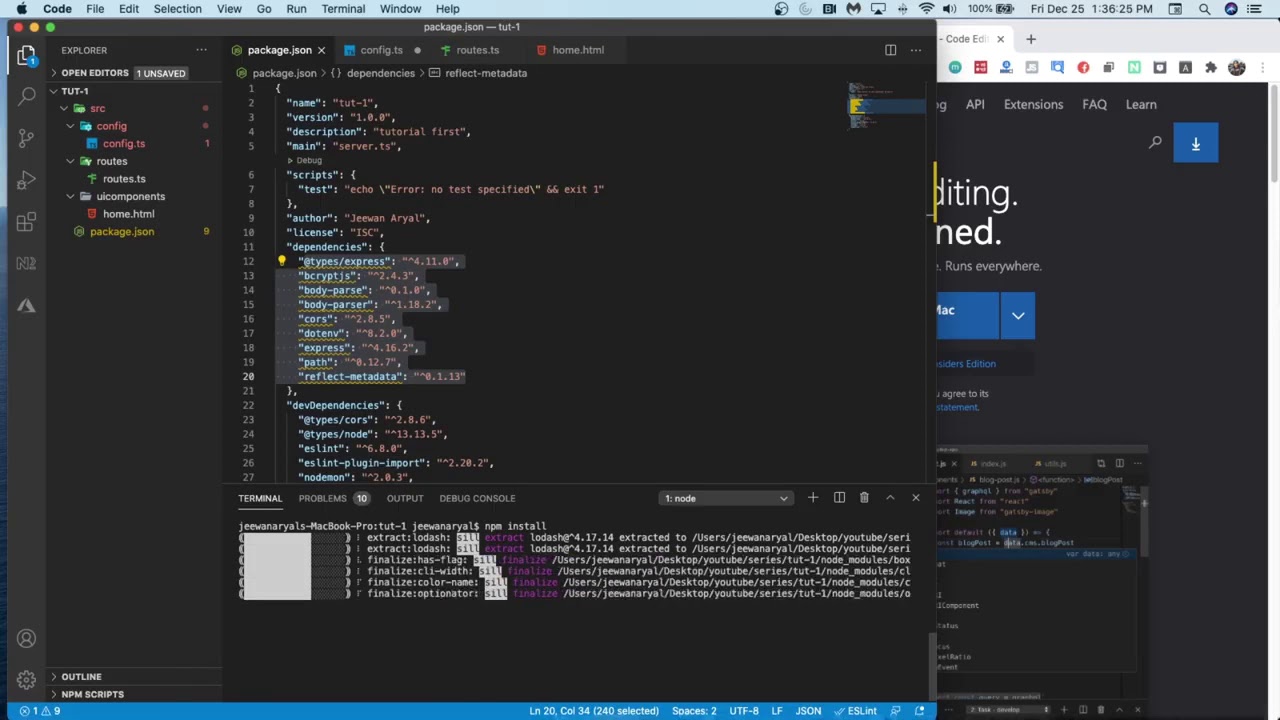This screenshot has width=1280, height=720.
Task: Click the Spaces: 2 indentation setting
Action: [x=694, y=711]
